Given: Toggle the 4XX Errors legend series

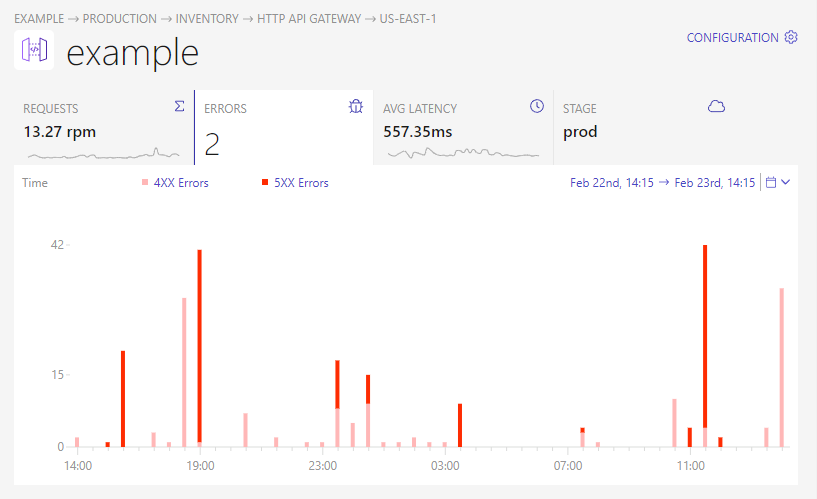Looking at the screenshot, I should (175, 183).
